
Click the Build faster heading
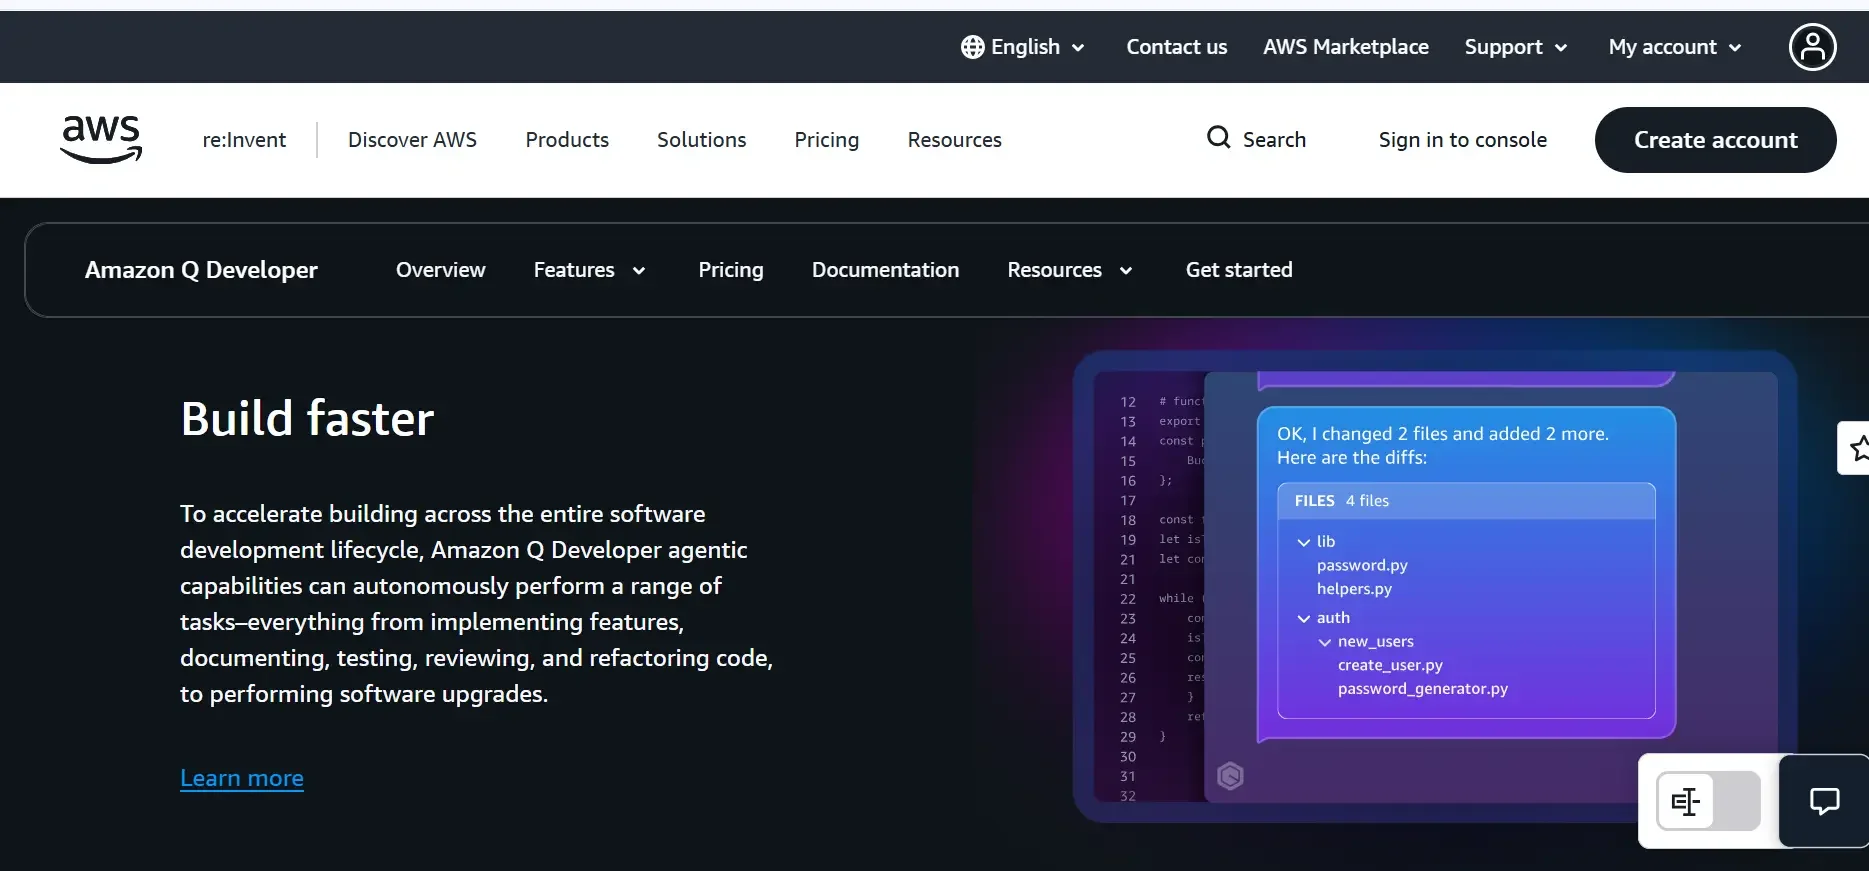307,418
